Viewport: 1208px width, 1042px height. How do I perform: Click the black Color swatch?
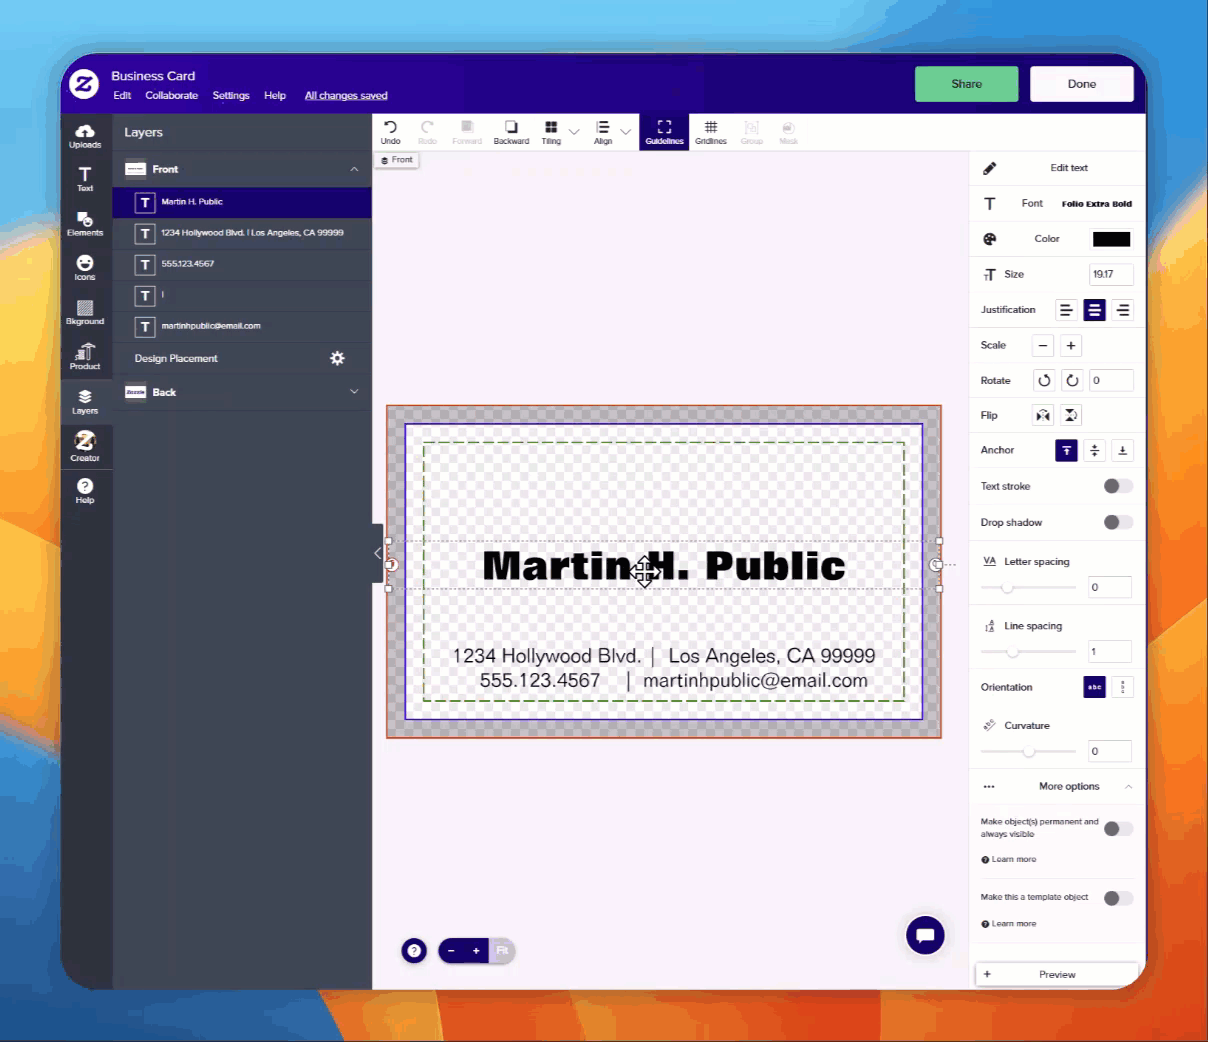click(x=1111, y=239)
